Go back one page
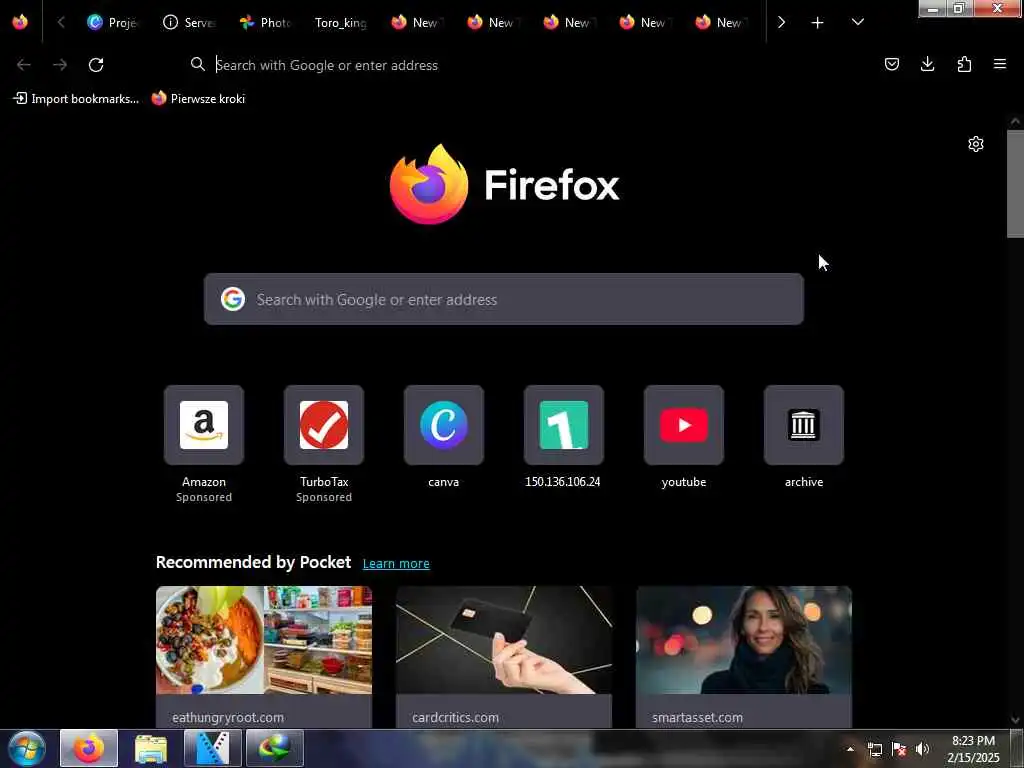 pos(24,65)
